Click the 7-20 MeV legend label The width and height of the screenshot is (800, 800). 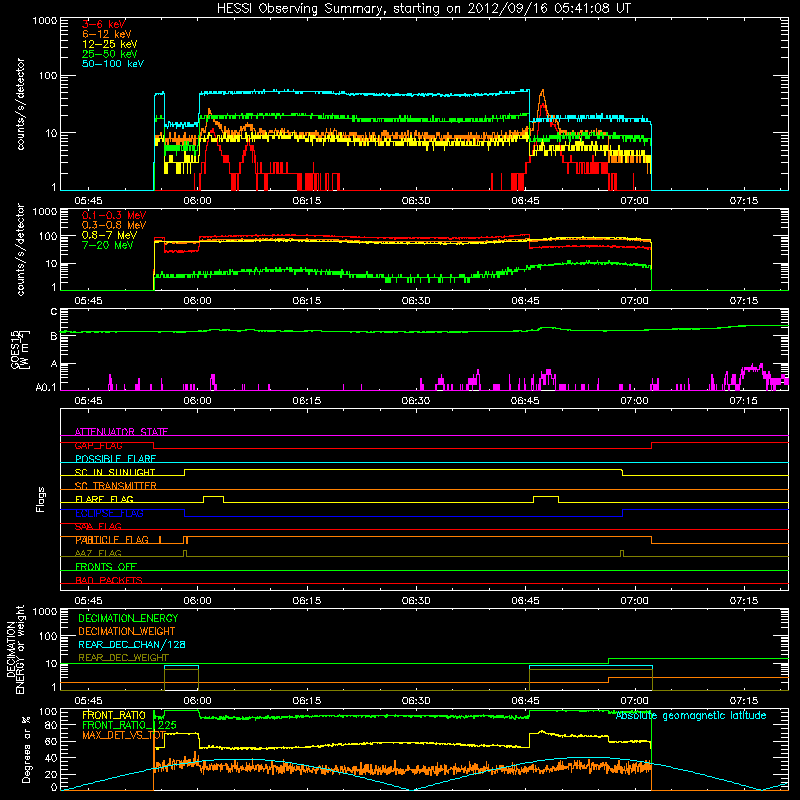pyautogui.click(x=107, y=245)
